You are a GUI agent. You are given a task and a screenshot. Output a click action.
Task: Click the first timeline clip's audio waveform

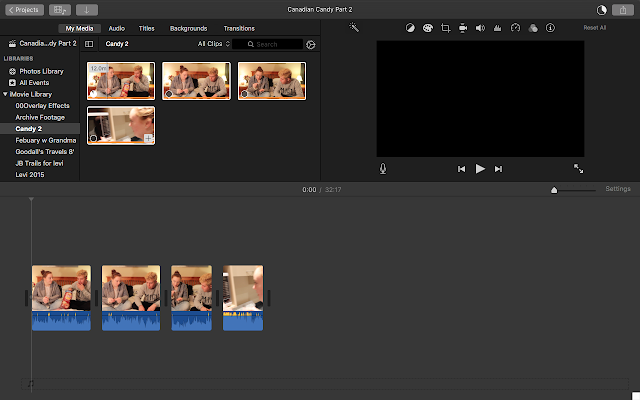61,321
